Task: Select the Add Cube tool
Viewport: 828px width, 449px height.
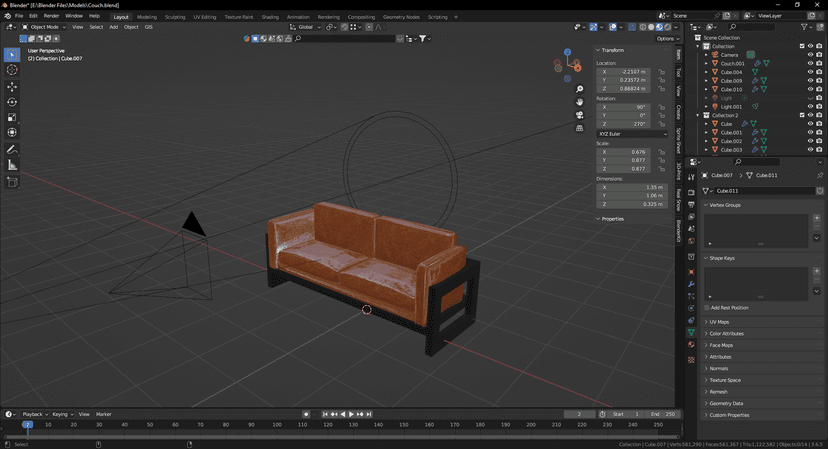Action: pos(12,182)
